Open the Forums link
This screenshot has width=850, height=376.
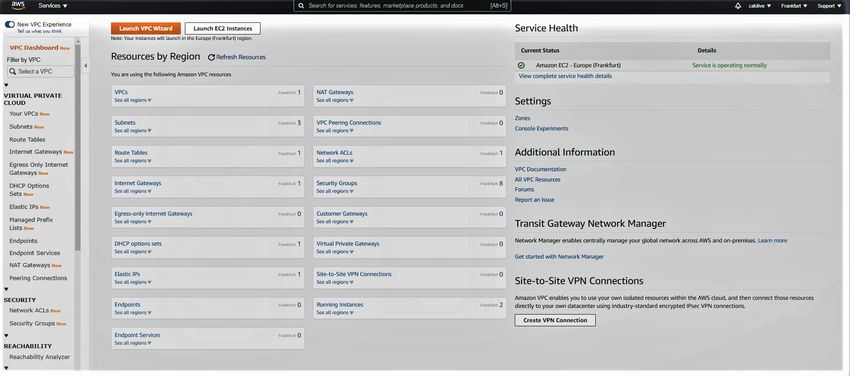coord(524,190)
